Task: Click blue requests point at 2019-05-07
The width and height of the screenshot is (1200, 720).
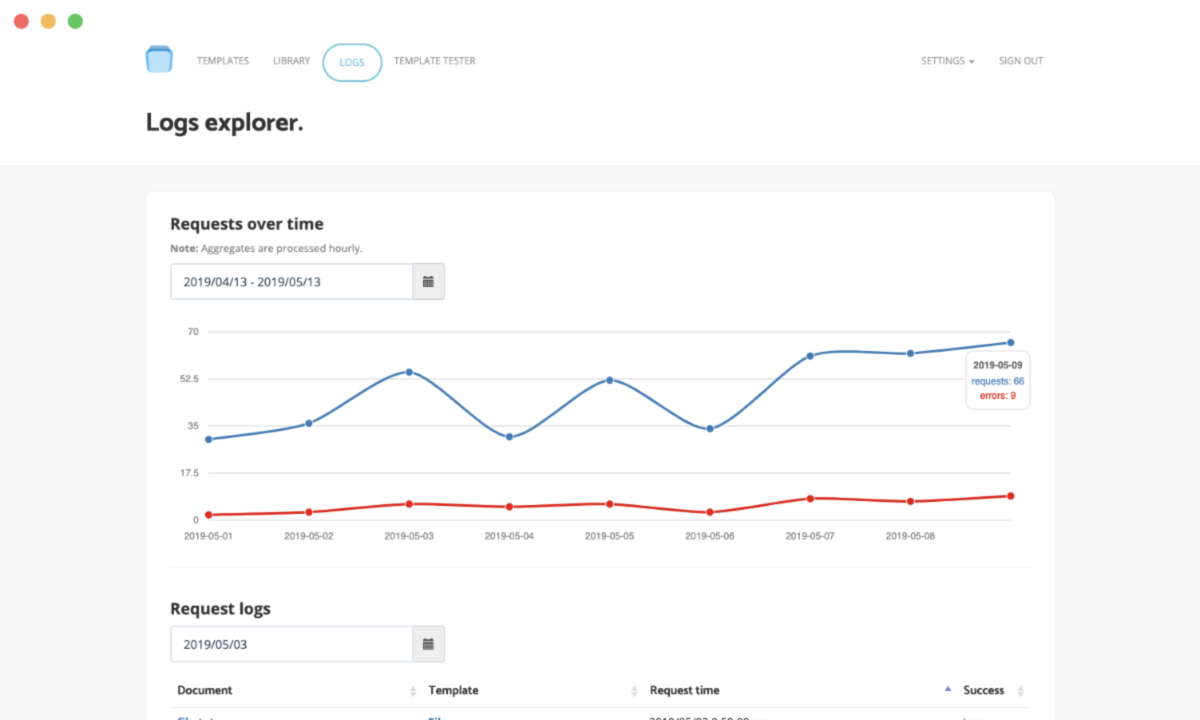Action: (x=810, y=356)
